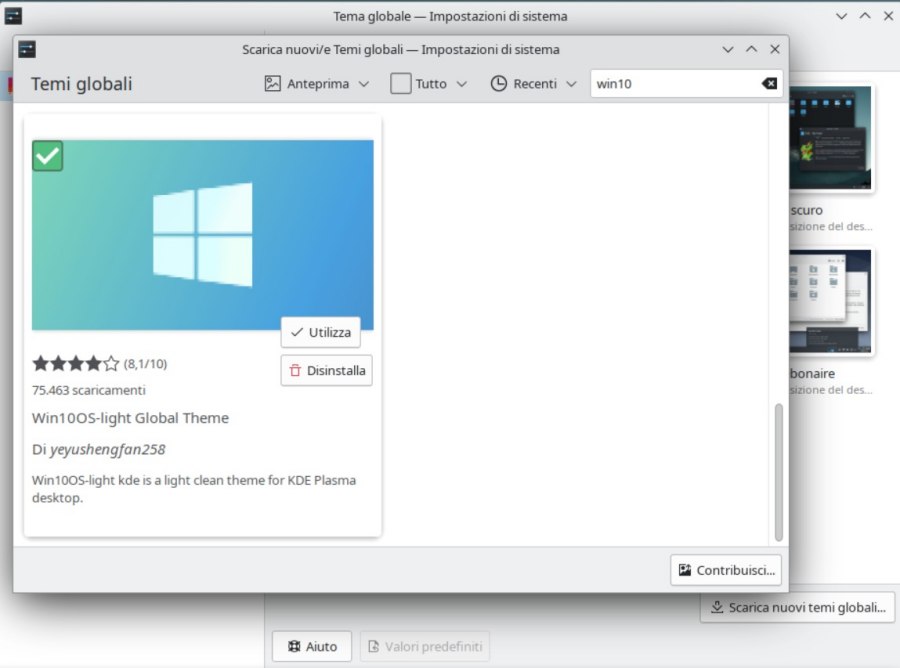900x668 pixels.
Task: Click Disinstalla to remove Win10OS-light theme
Action: [x=327, y=371]
